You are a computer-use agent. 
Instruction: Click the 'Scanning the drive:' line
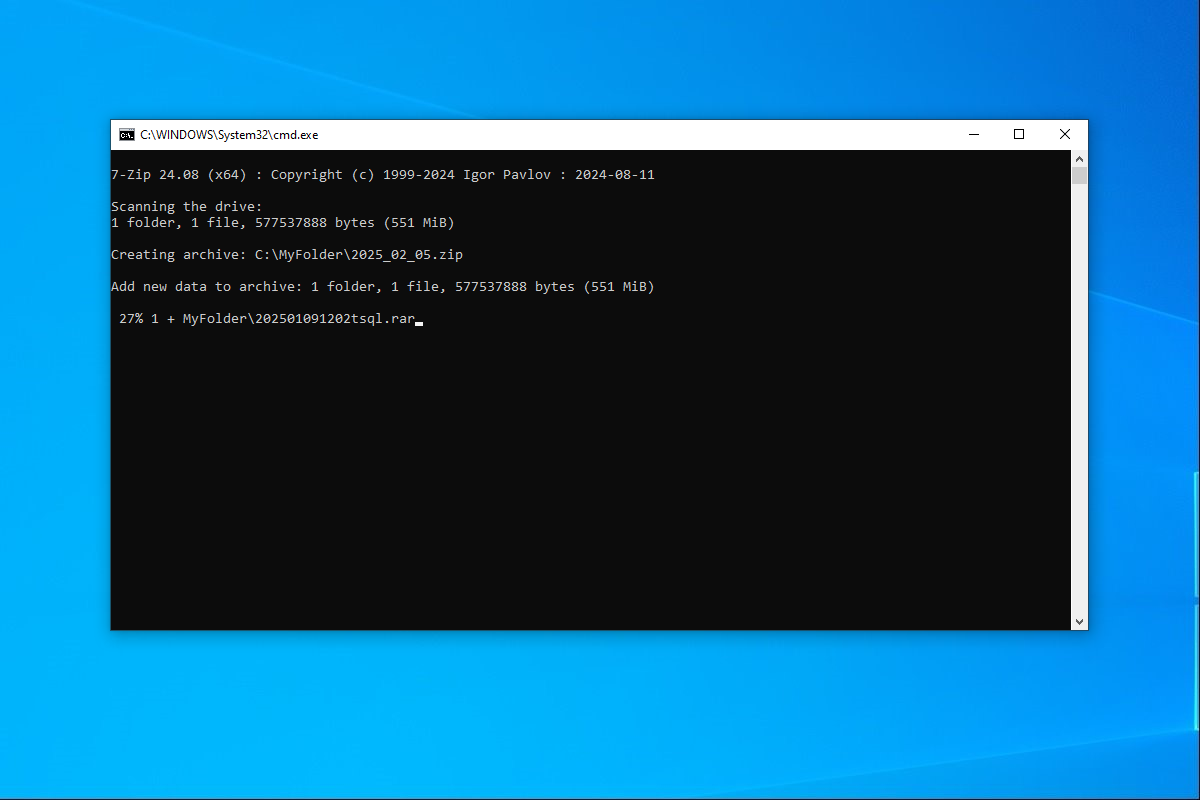pyautogui.click(x=186, y=207)
